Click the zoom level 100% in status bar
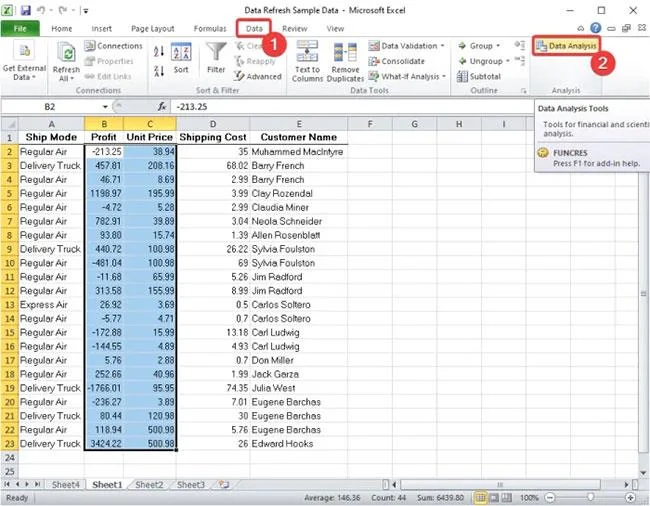The width and height of the screenshot is (650, 506). coord(529,498)
